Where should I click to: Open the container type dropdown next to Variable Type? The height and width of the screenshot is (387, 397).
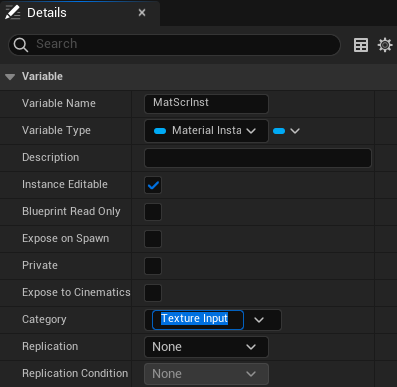coord(286,131)
